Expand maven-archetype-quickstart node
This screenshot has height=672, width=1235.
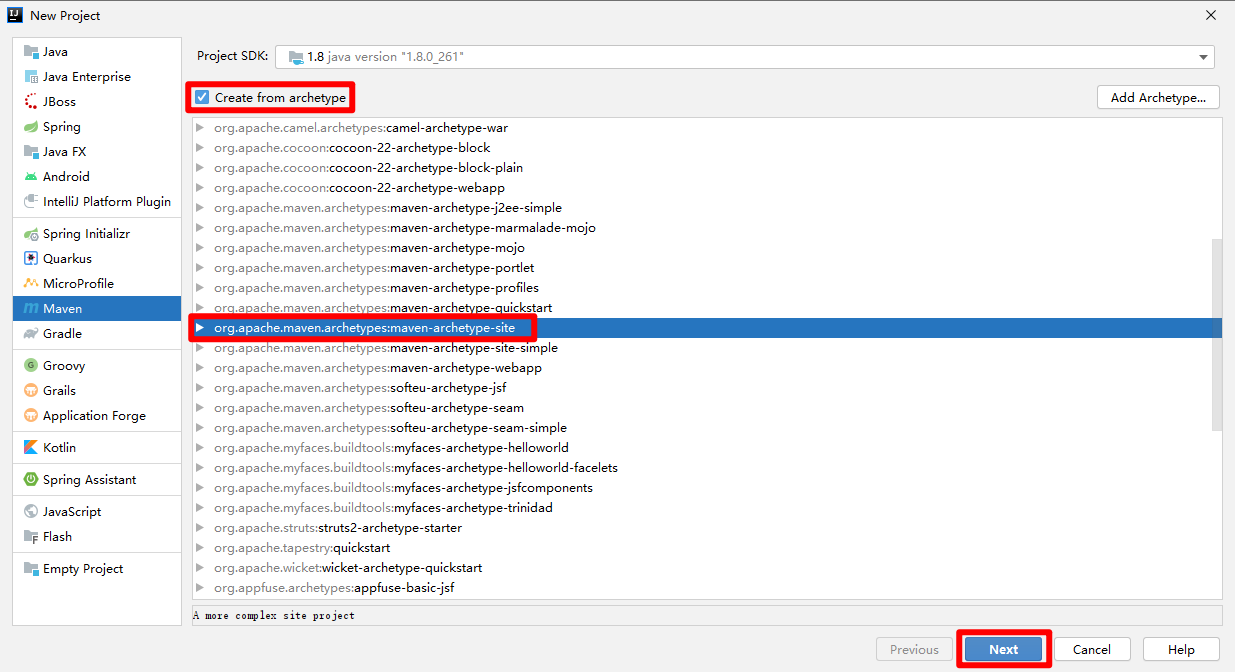[x=201, y=308]
